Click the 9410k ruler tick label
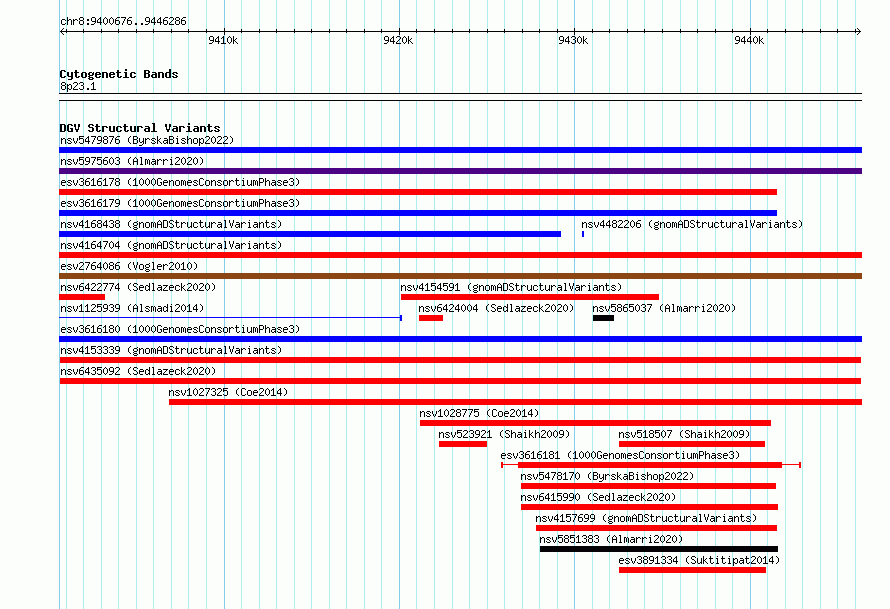The height and width of the screenshot is (609, 890). coord(223,40)
